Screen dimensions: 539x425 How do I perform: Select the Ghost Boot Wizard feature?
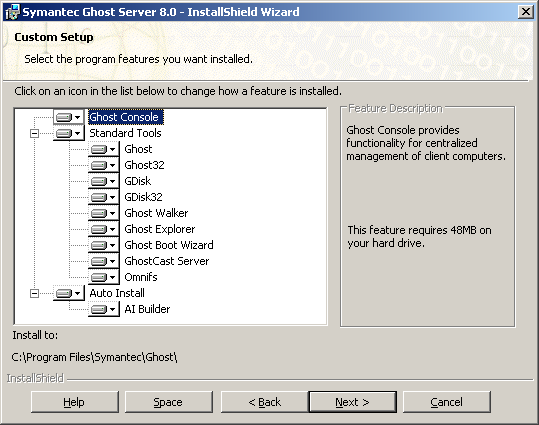[169, 245]
